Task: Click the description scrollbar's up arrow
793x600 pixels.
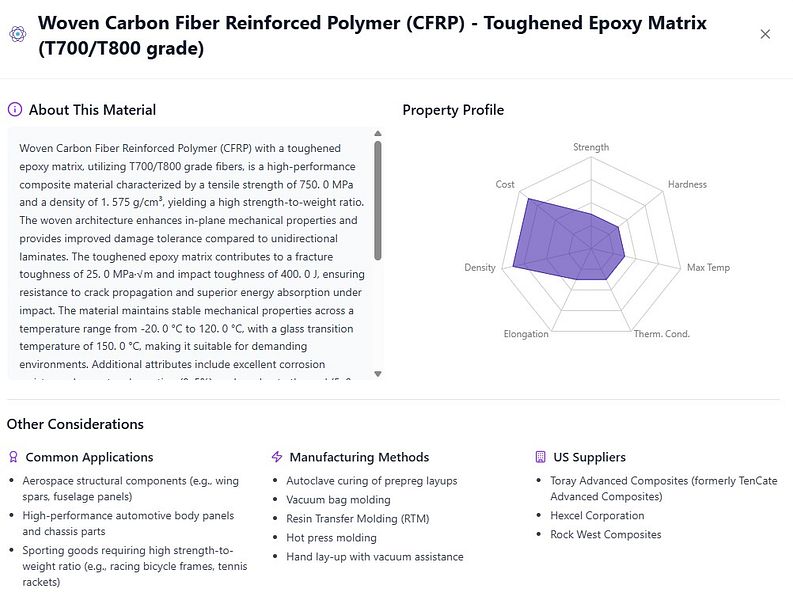Action: click(378, 134)
